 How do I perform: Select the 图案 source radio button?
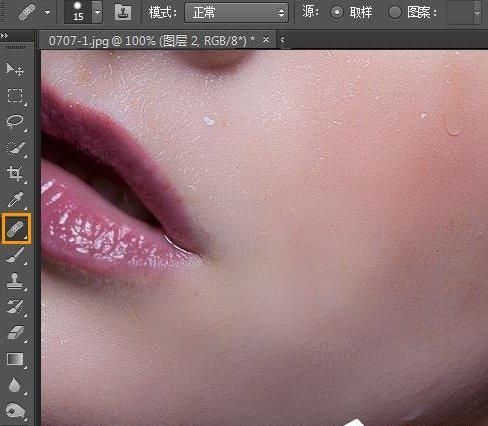tap(395, 13)
